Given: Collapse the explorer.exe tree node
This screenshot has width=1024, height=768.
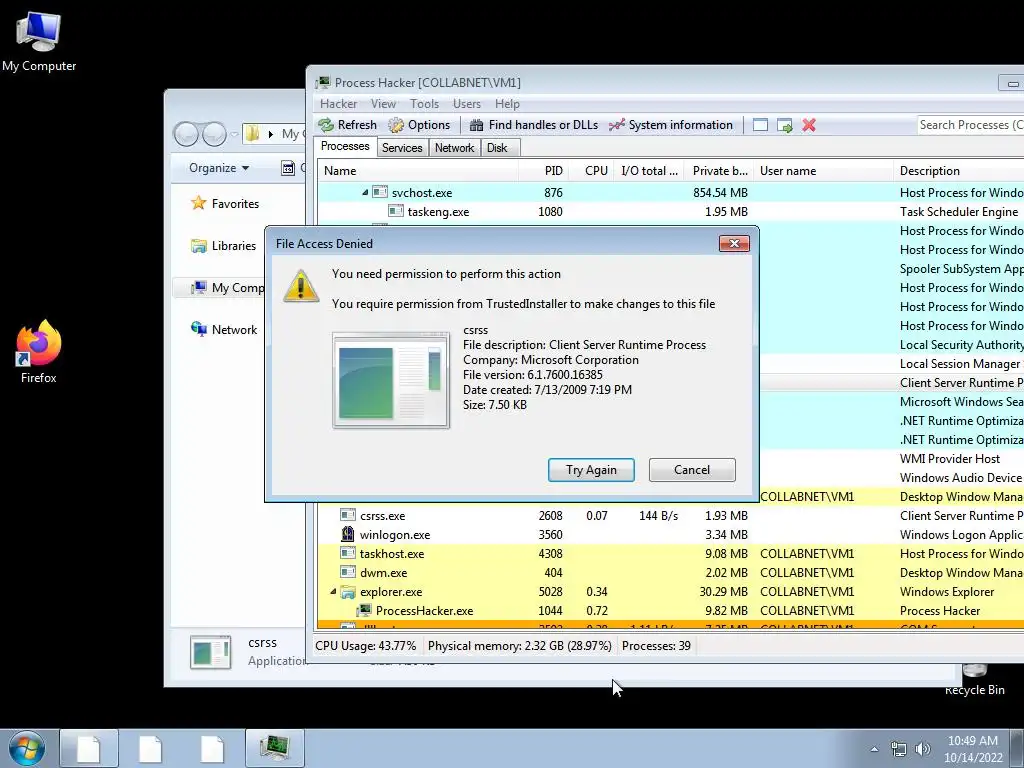Looking at the screenshot, I should click(333, 592).
